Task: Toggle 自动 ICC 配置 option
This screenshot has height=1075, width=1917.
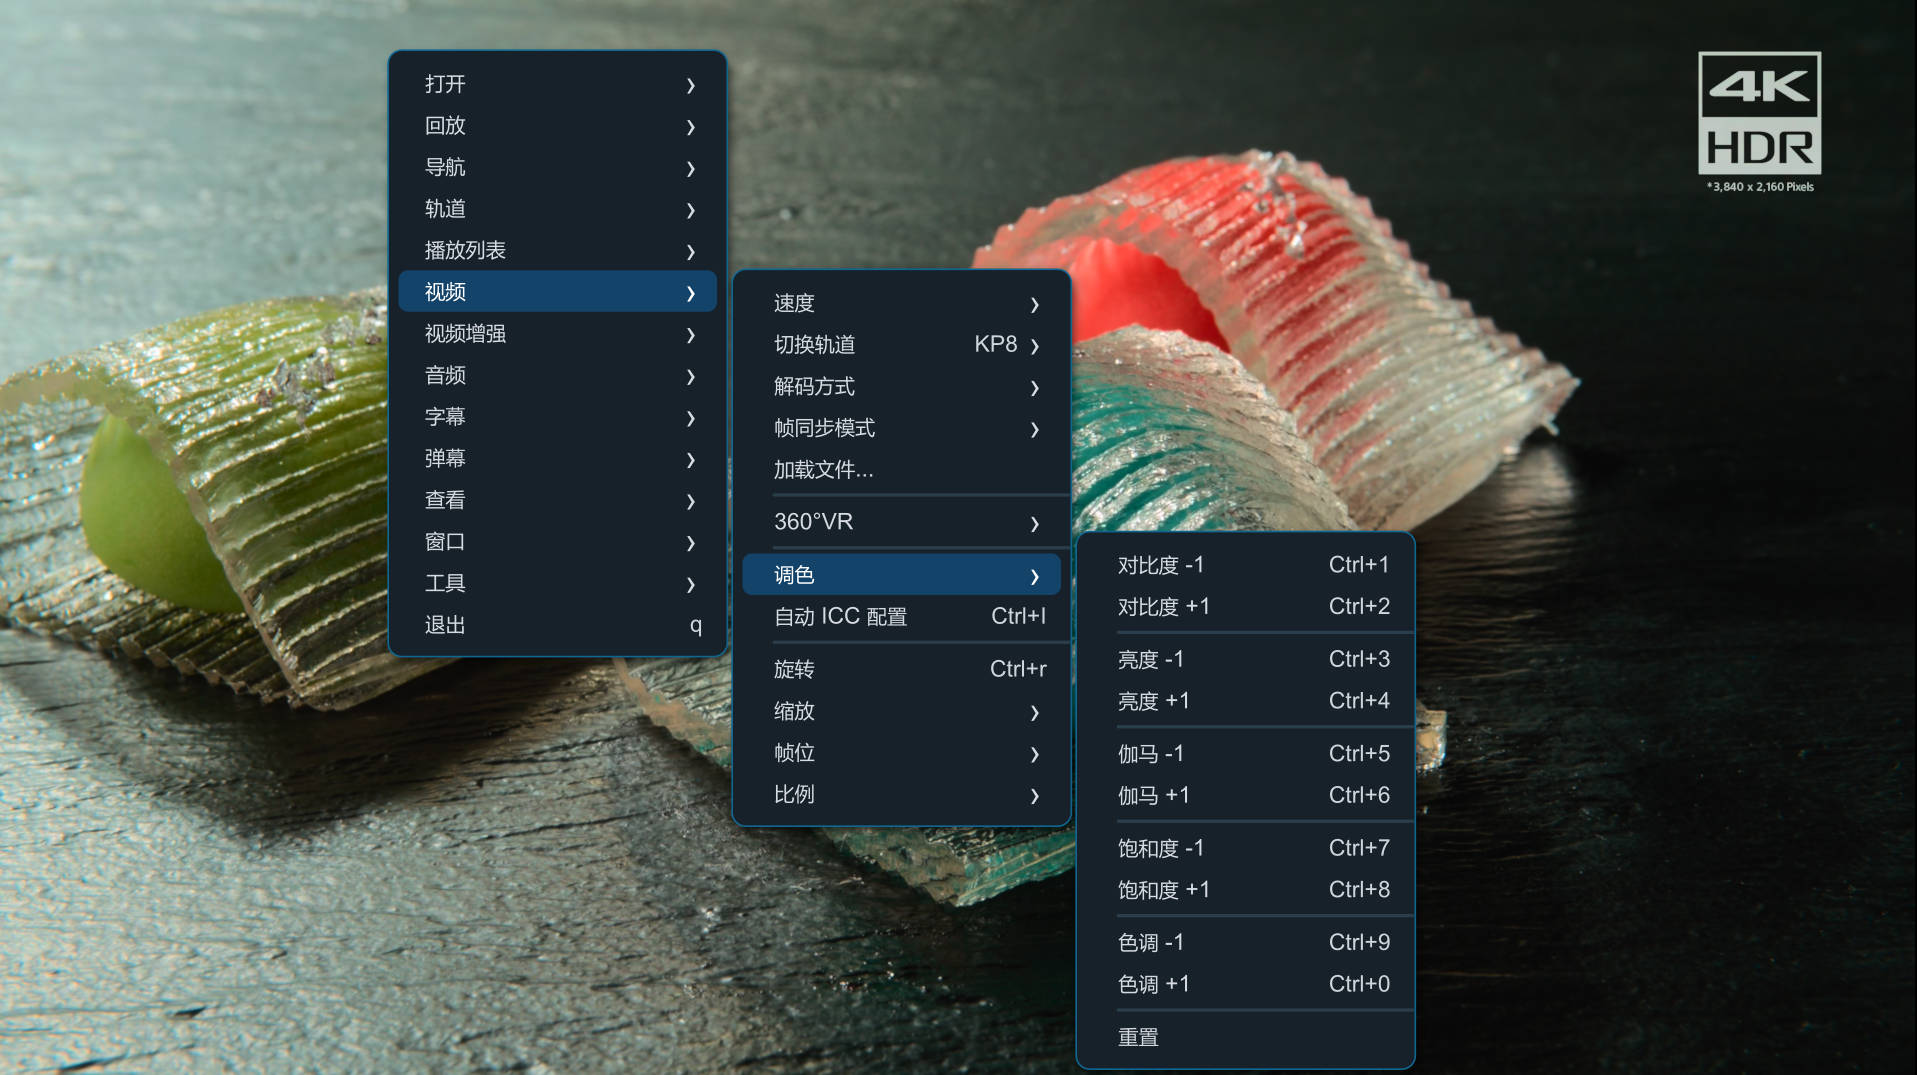Action: (x=901, y=617)
